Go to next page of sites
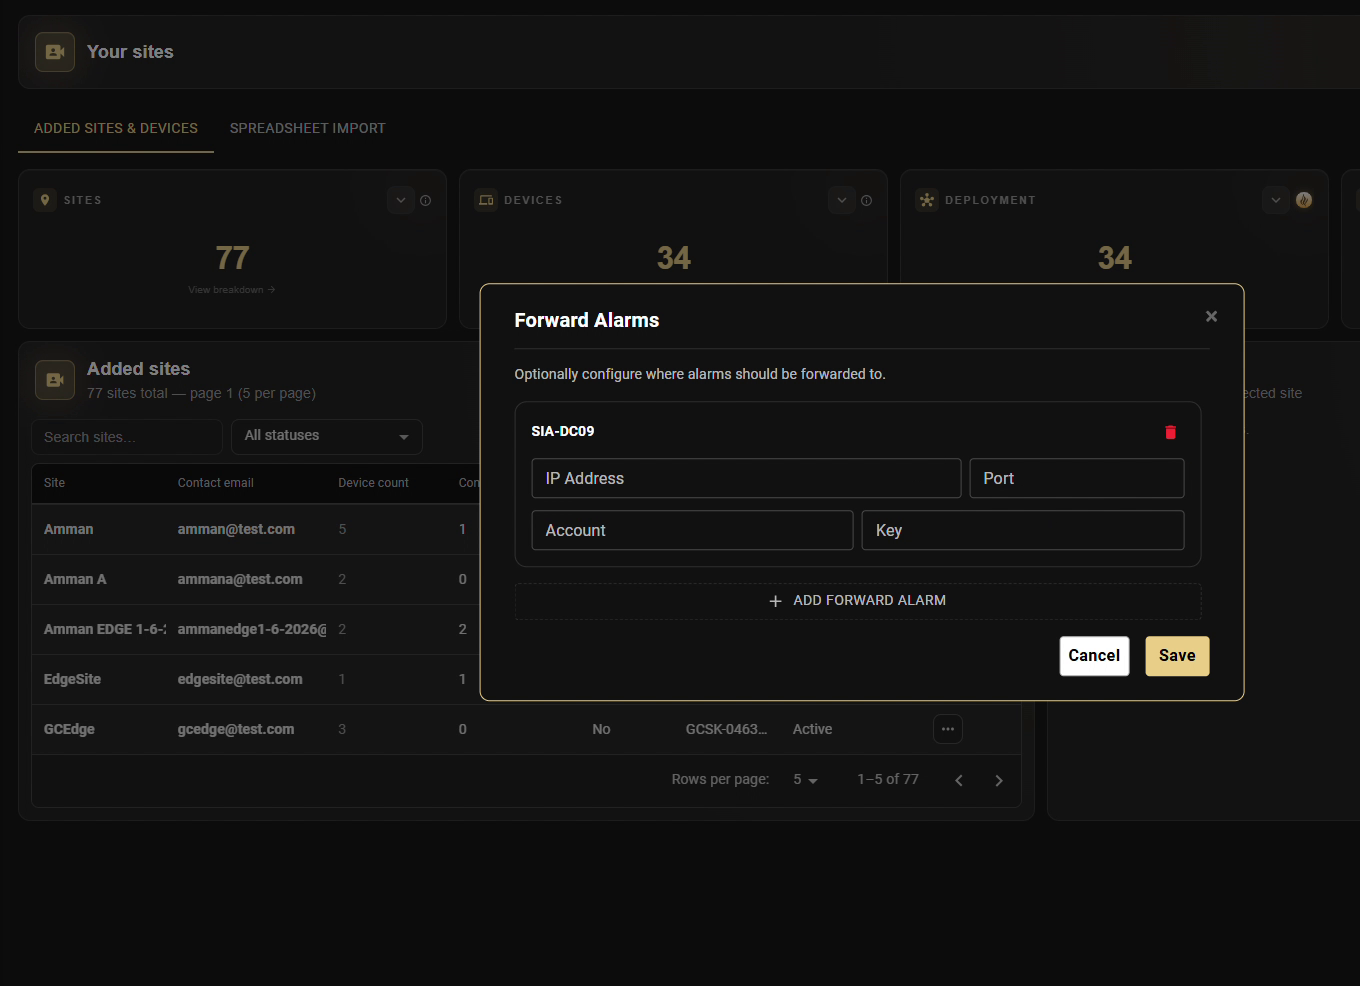1360x986 pixels. point(999,780)
